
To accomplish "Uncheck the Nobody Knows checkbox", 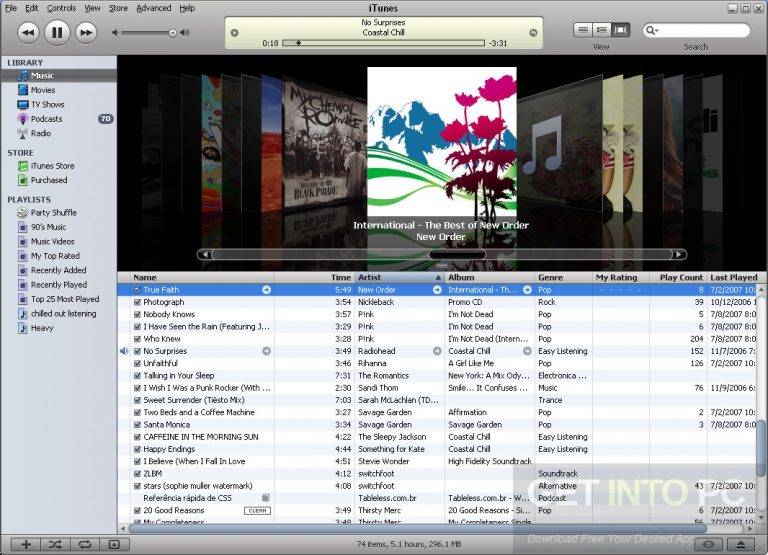I will (138, 314).
